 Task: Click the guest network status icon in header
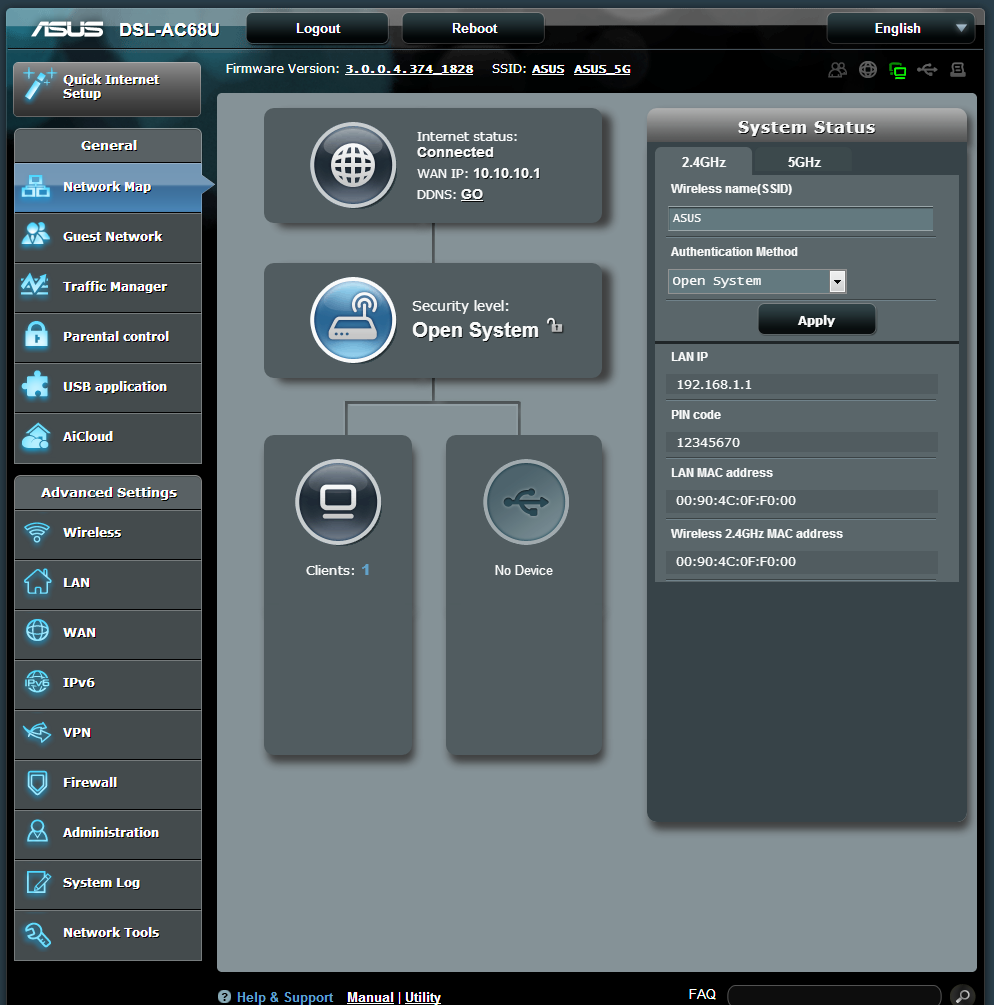click(x=838, y=69)
